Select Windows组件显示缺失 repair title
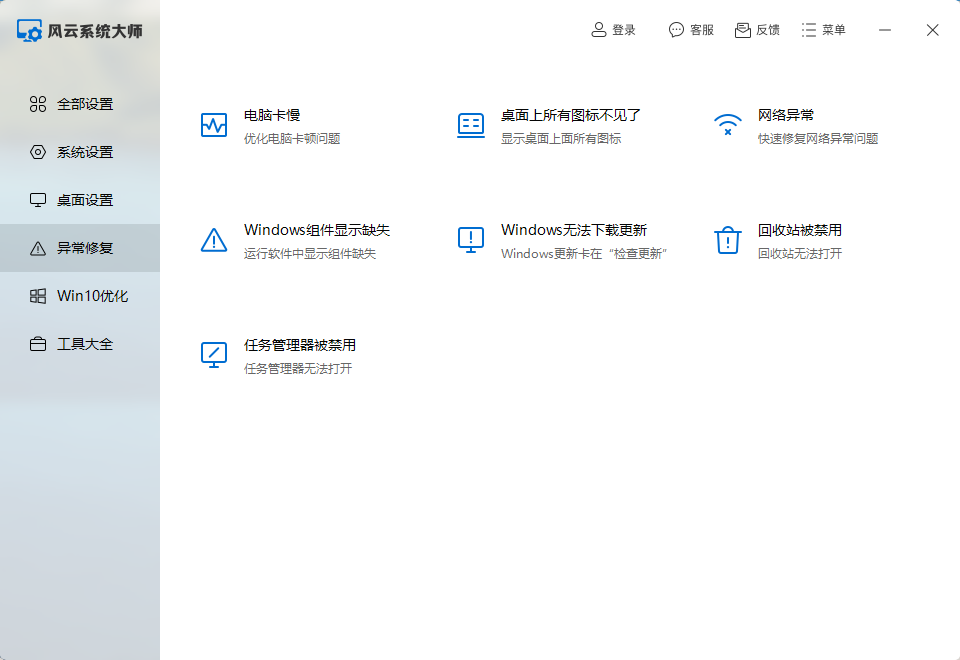 (317, 230)
